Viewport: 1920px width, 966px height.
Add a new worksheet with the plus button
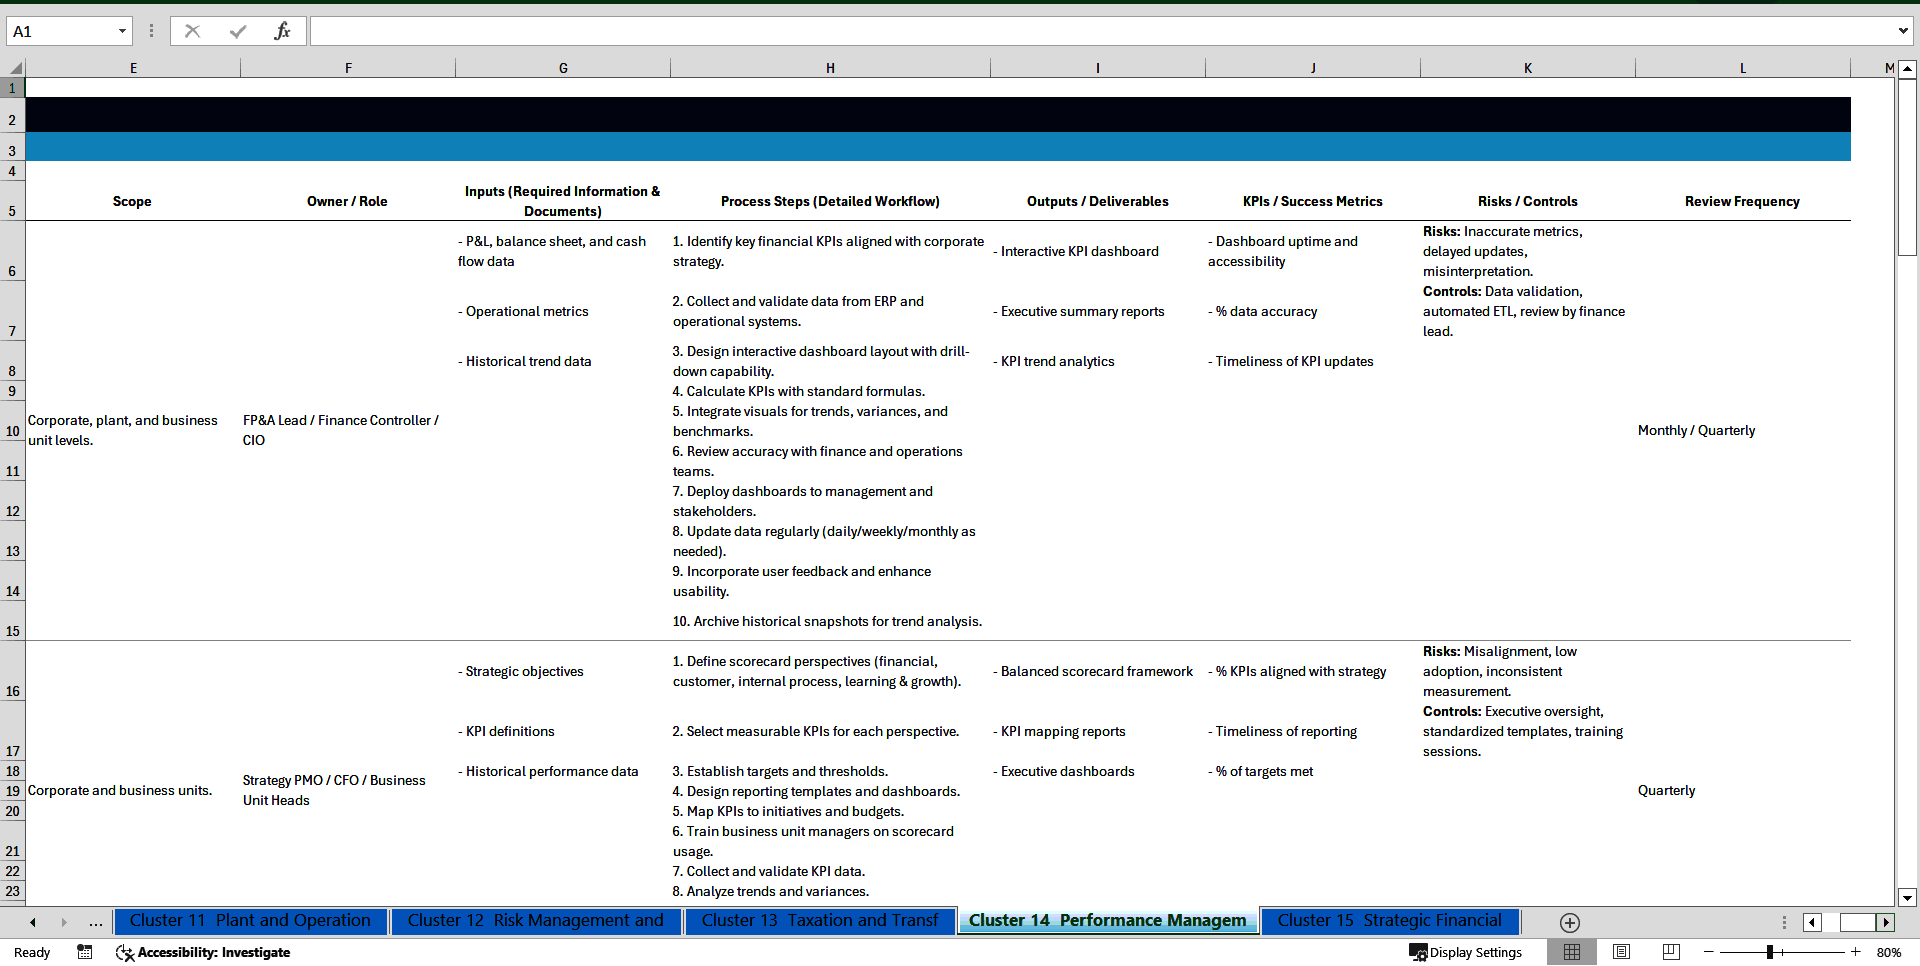(1569, 922)
